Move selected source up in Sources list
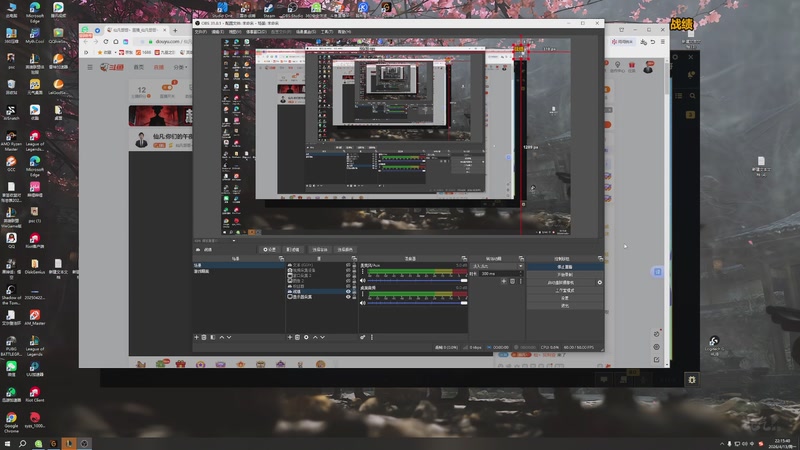The image size is (800, 450). coord(315,337)
